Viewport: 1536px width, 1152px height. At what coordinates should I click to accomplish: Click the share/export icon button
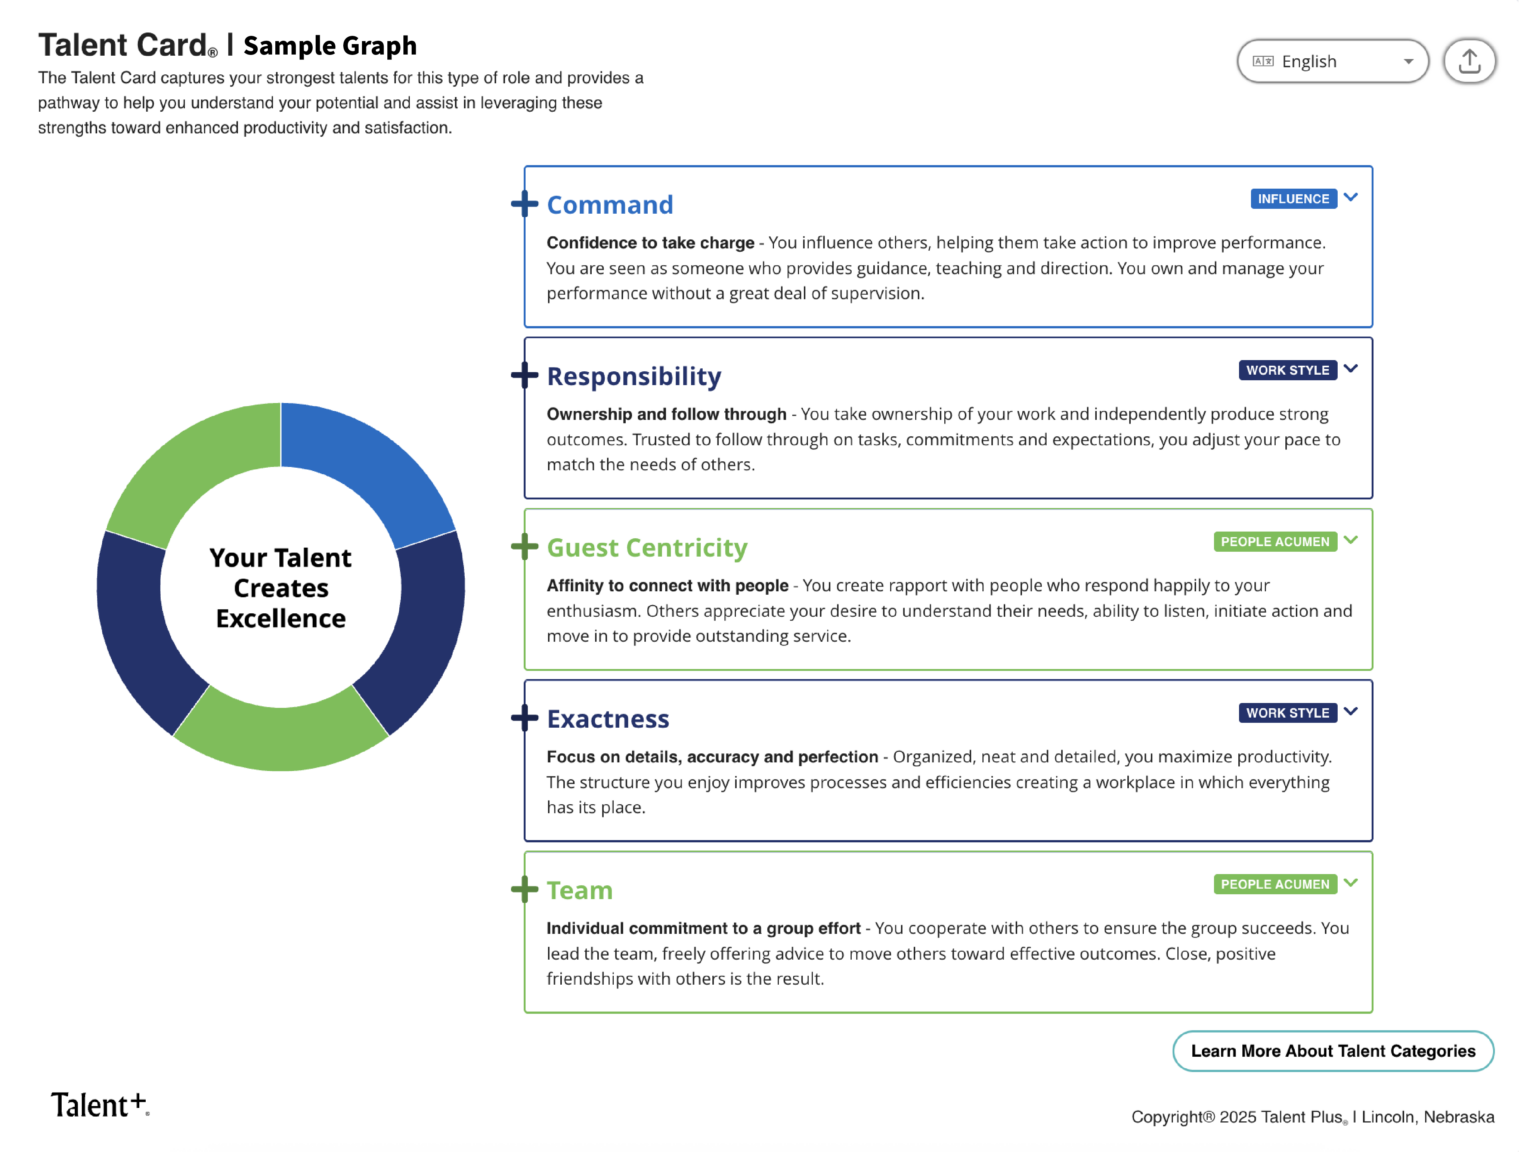[1469, 61]
